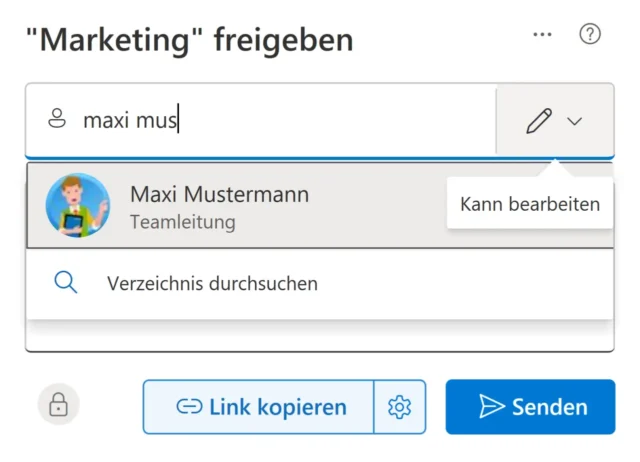Expand the permission chevron dropdown arrow
Screen dimensions: 640x462
click(574, 122)
